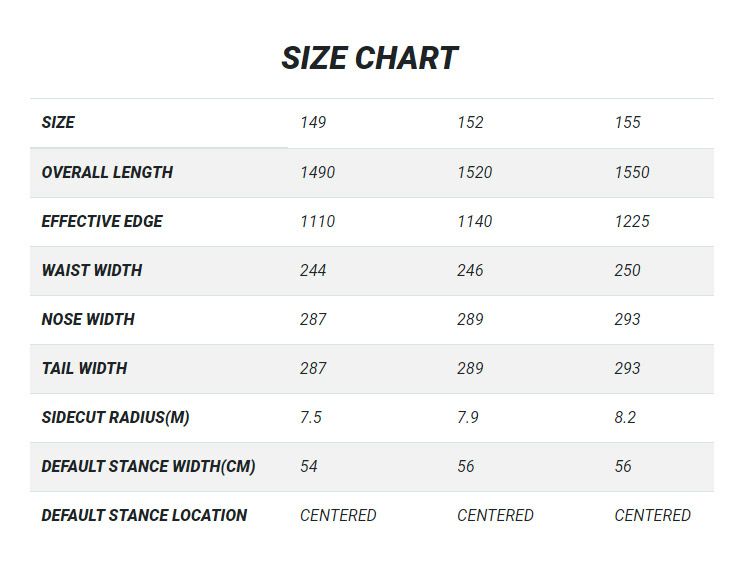Click the EFFECTIVE EDGE row label
The image size is (740, 580).
102,221
